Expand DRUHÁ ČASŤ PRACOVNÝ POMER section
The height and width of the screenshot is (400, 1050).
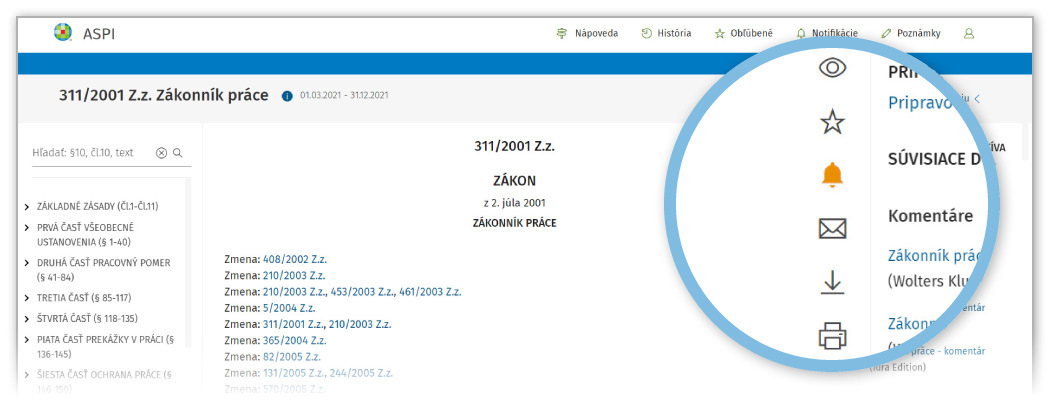tap(26, 263)
